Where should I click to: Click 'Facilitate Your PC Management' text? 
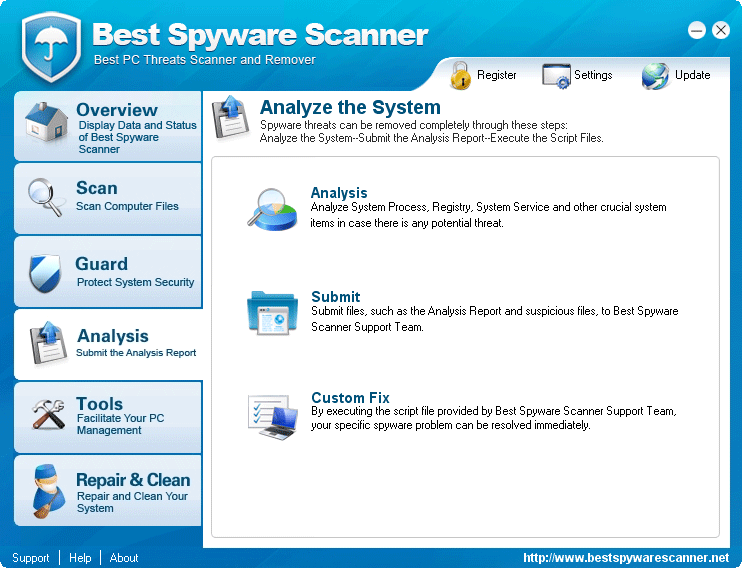click(120, 424)
